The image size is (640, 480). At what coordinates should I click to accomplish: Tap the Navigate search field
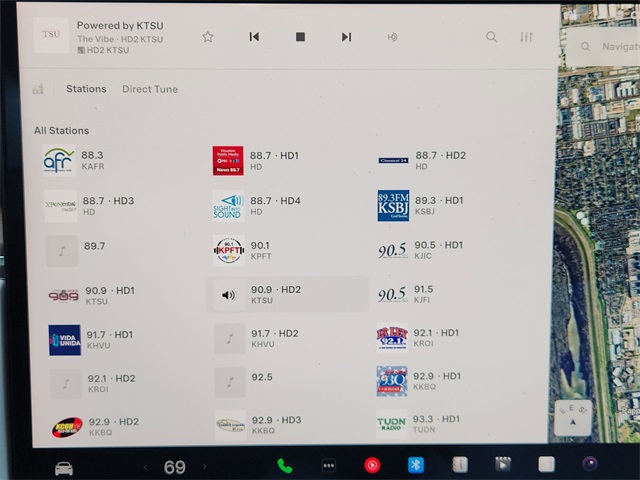coord(604,47)
